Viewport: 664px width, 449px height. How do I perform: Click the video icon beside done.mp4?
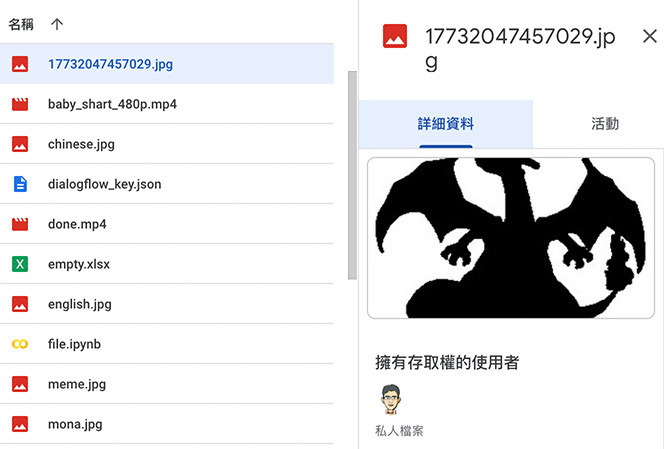coord(20,224)
